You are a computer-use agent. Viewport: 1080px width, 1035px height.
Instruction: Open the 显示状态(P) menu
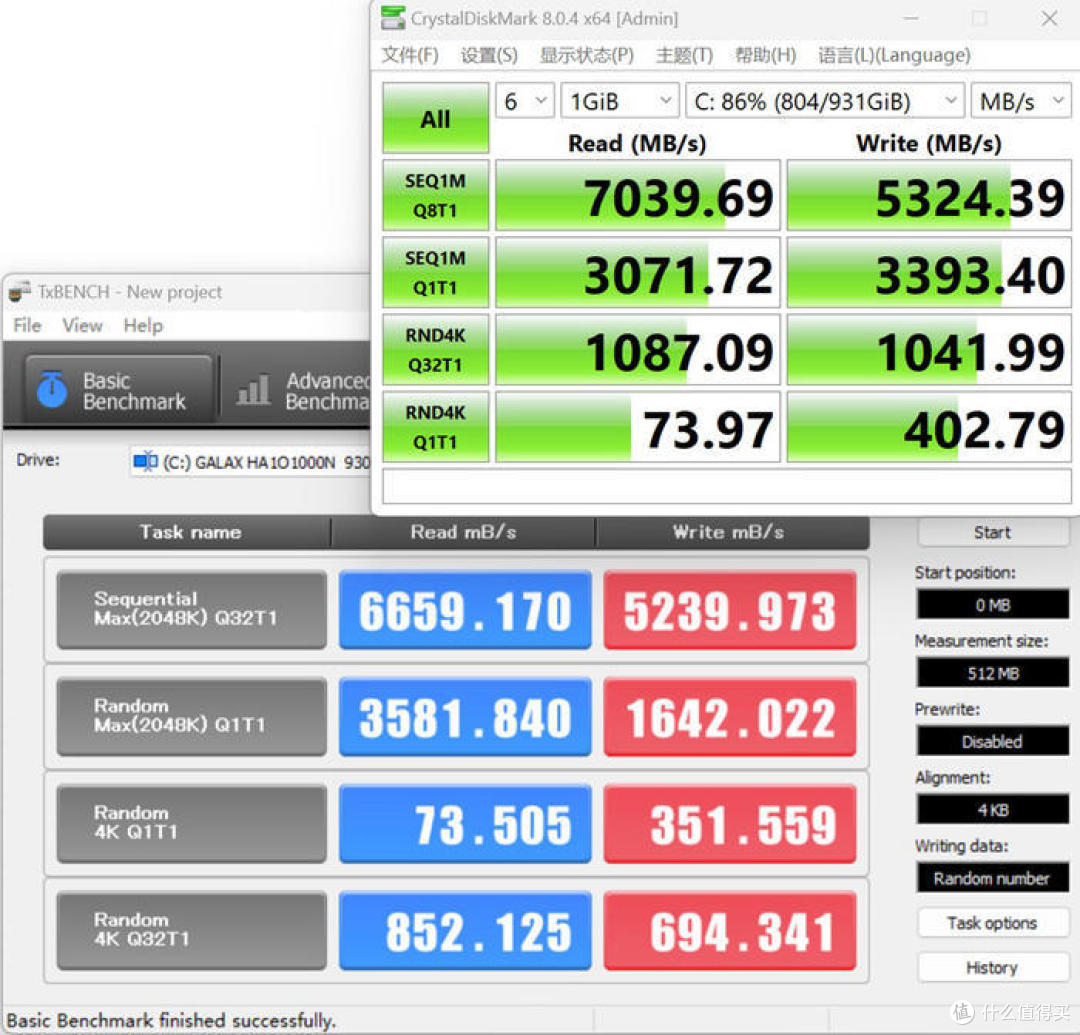click(587, 55)
